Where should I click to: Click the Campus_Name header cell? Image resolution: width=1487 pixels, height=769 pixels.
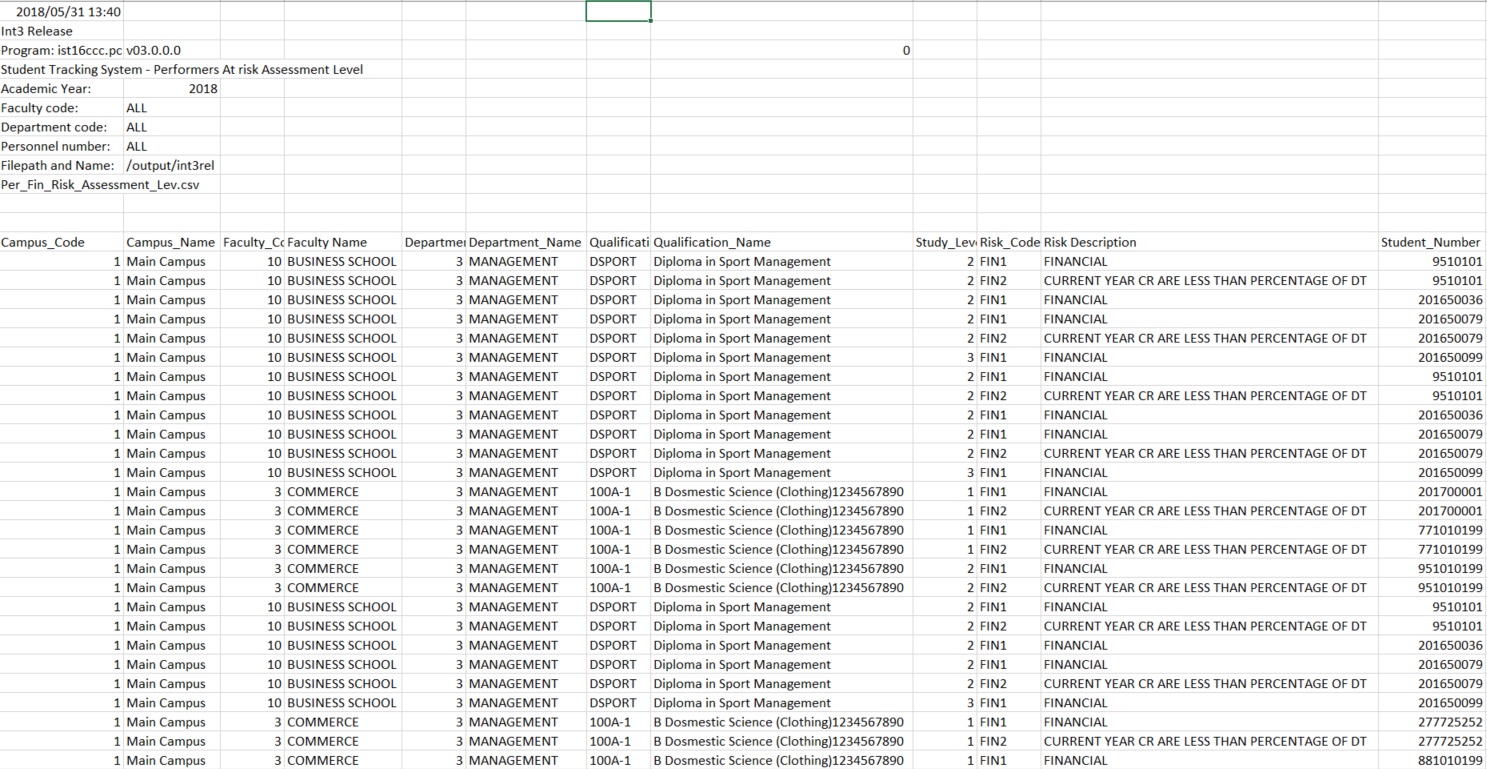coord(170,242)
